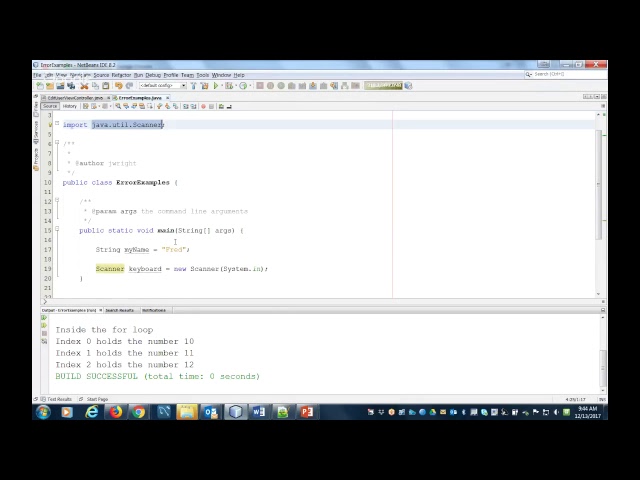Click the New File toolbar icon
640x480 pixels.
(40, 86)
